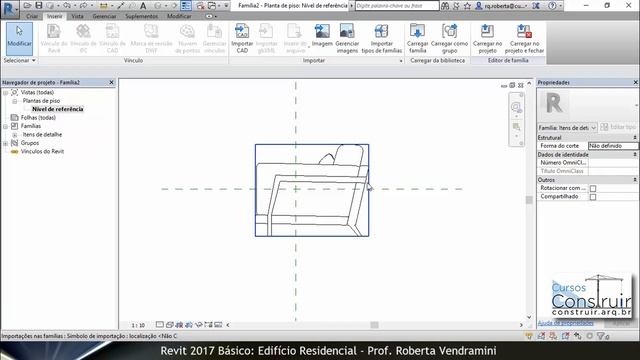Expand the Itens de detalhe node
The image size is (640, 360).
[x=15, y=135]
